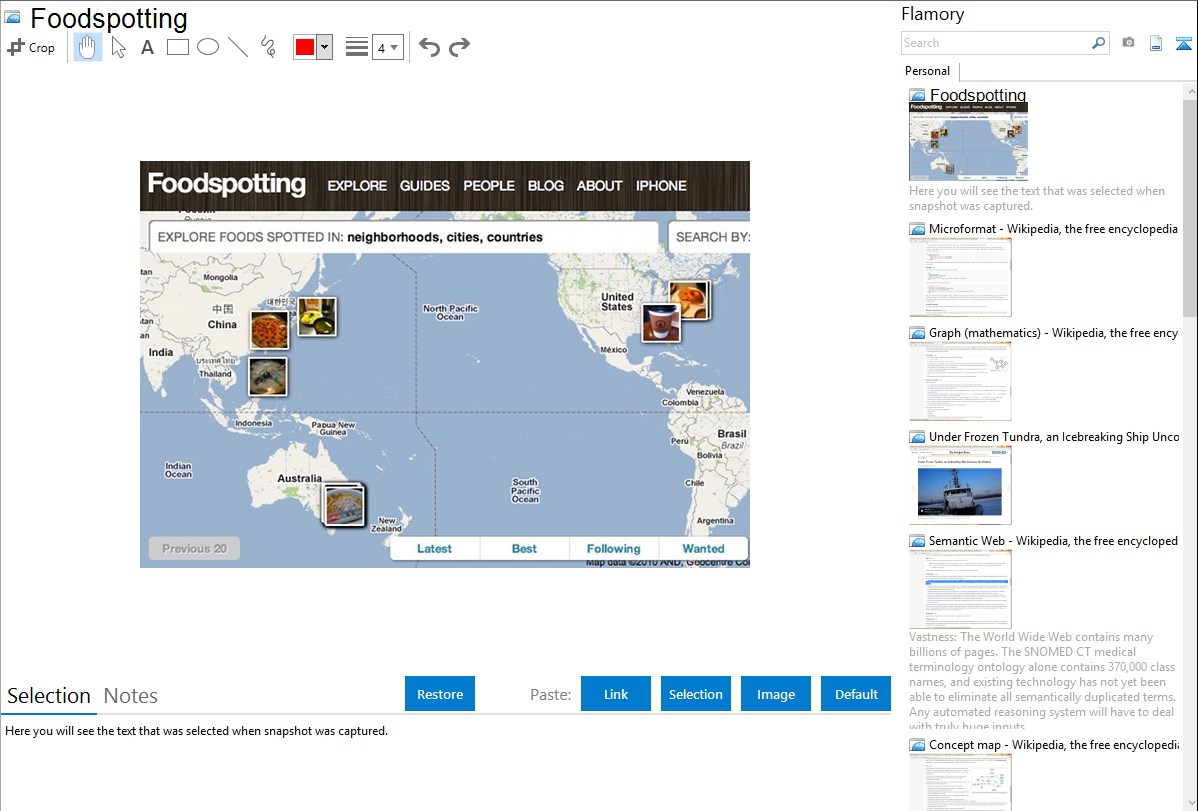
Task: Click the line thickness icon
Action: pyautogui.click(x=356, y=47)
